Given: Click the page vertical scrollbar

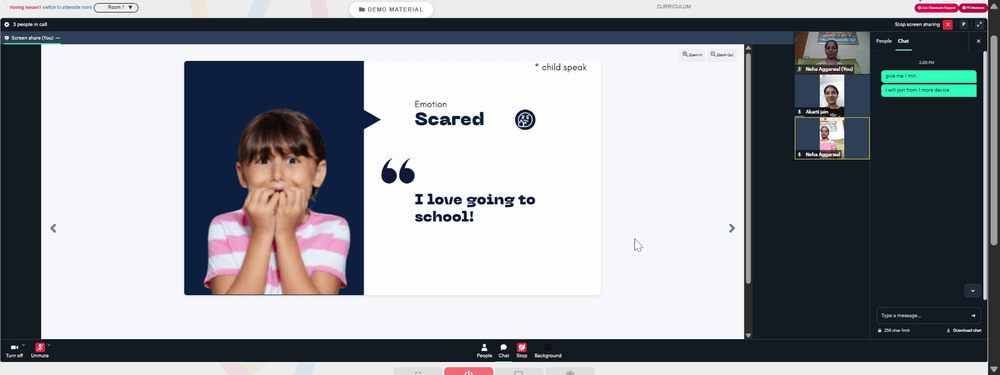Looking at the screenshot, I should tap(994, 140).
